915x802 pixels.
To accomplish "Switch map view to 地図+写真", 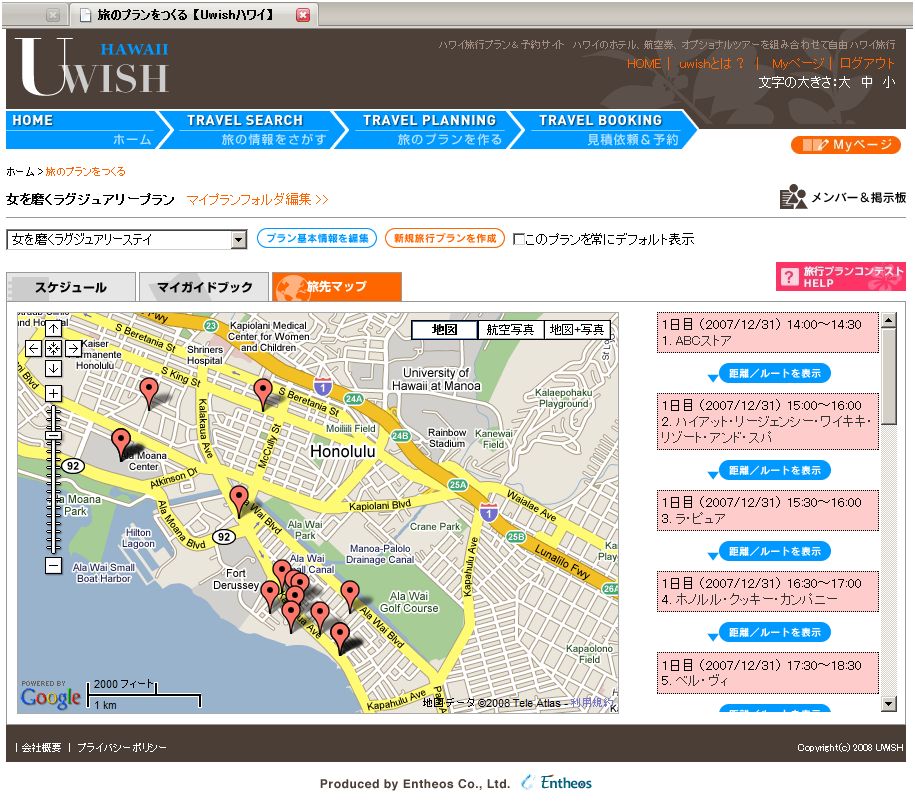I will pyautogui.click(x=577, y=330).
